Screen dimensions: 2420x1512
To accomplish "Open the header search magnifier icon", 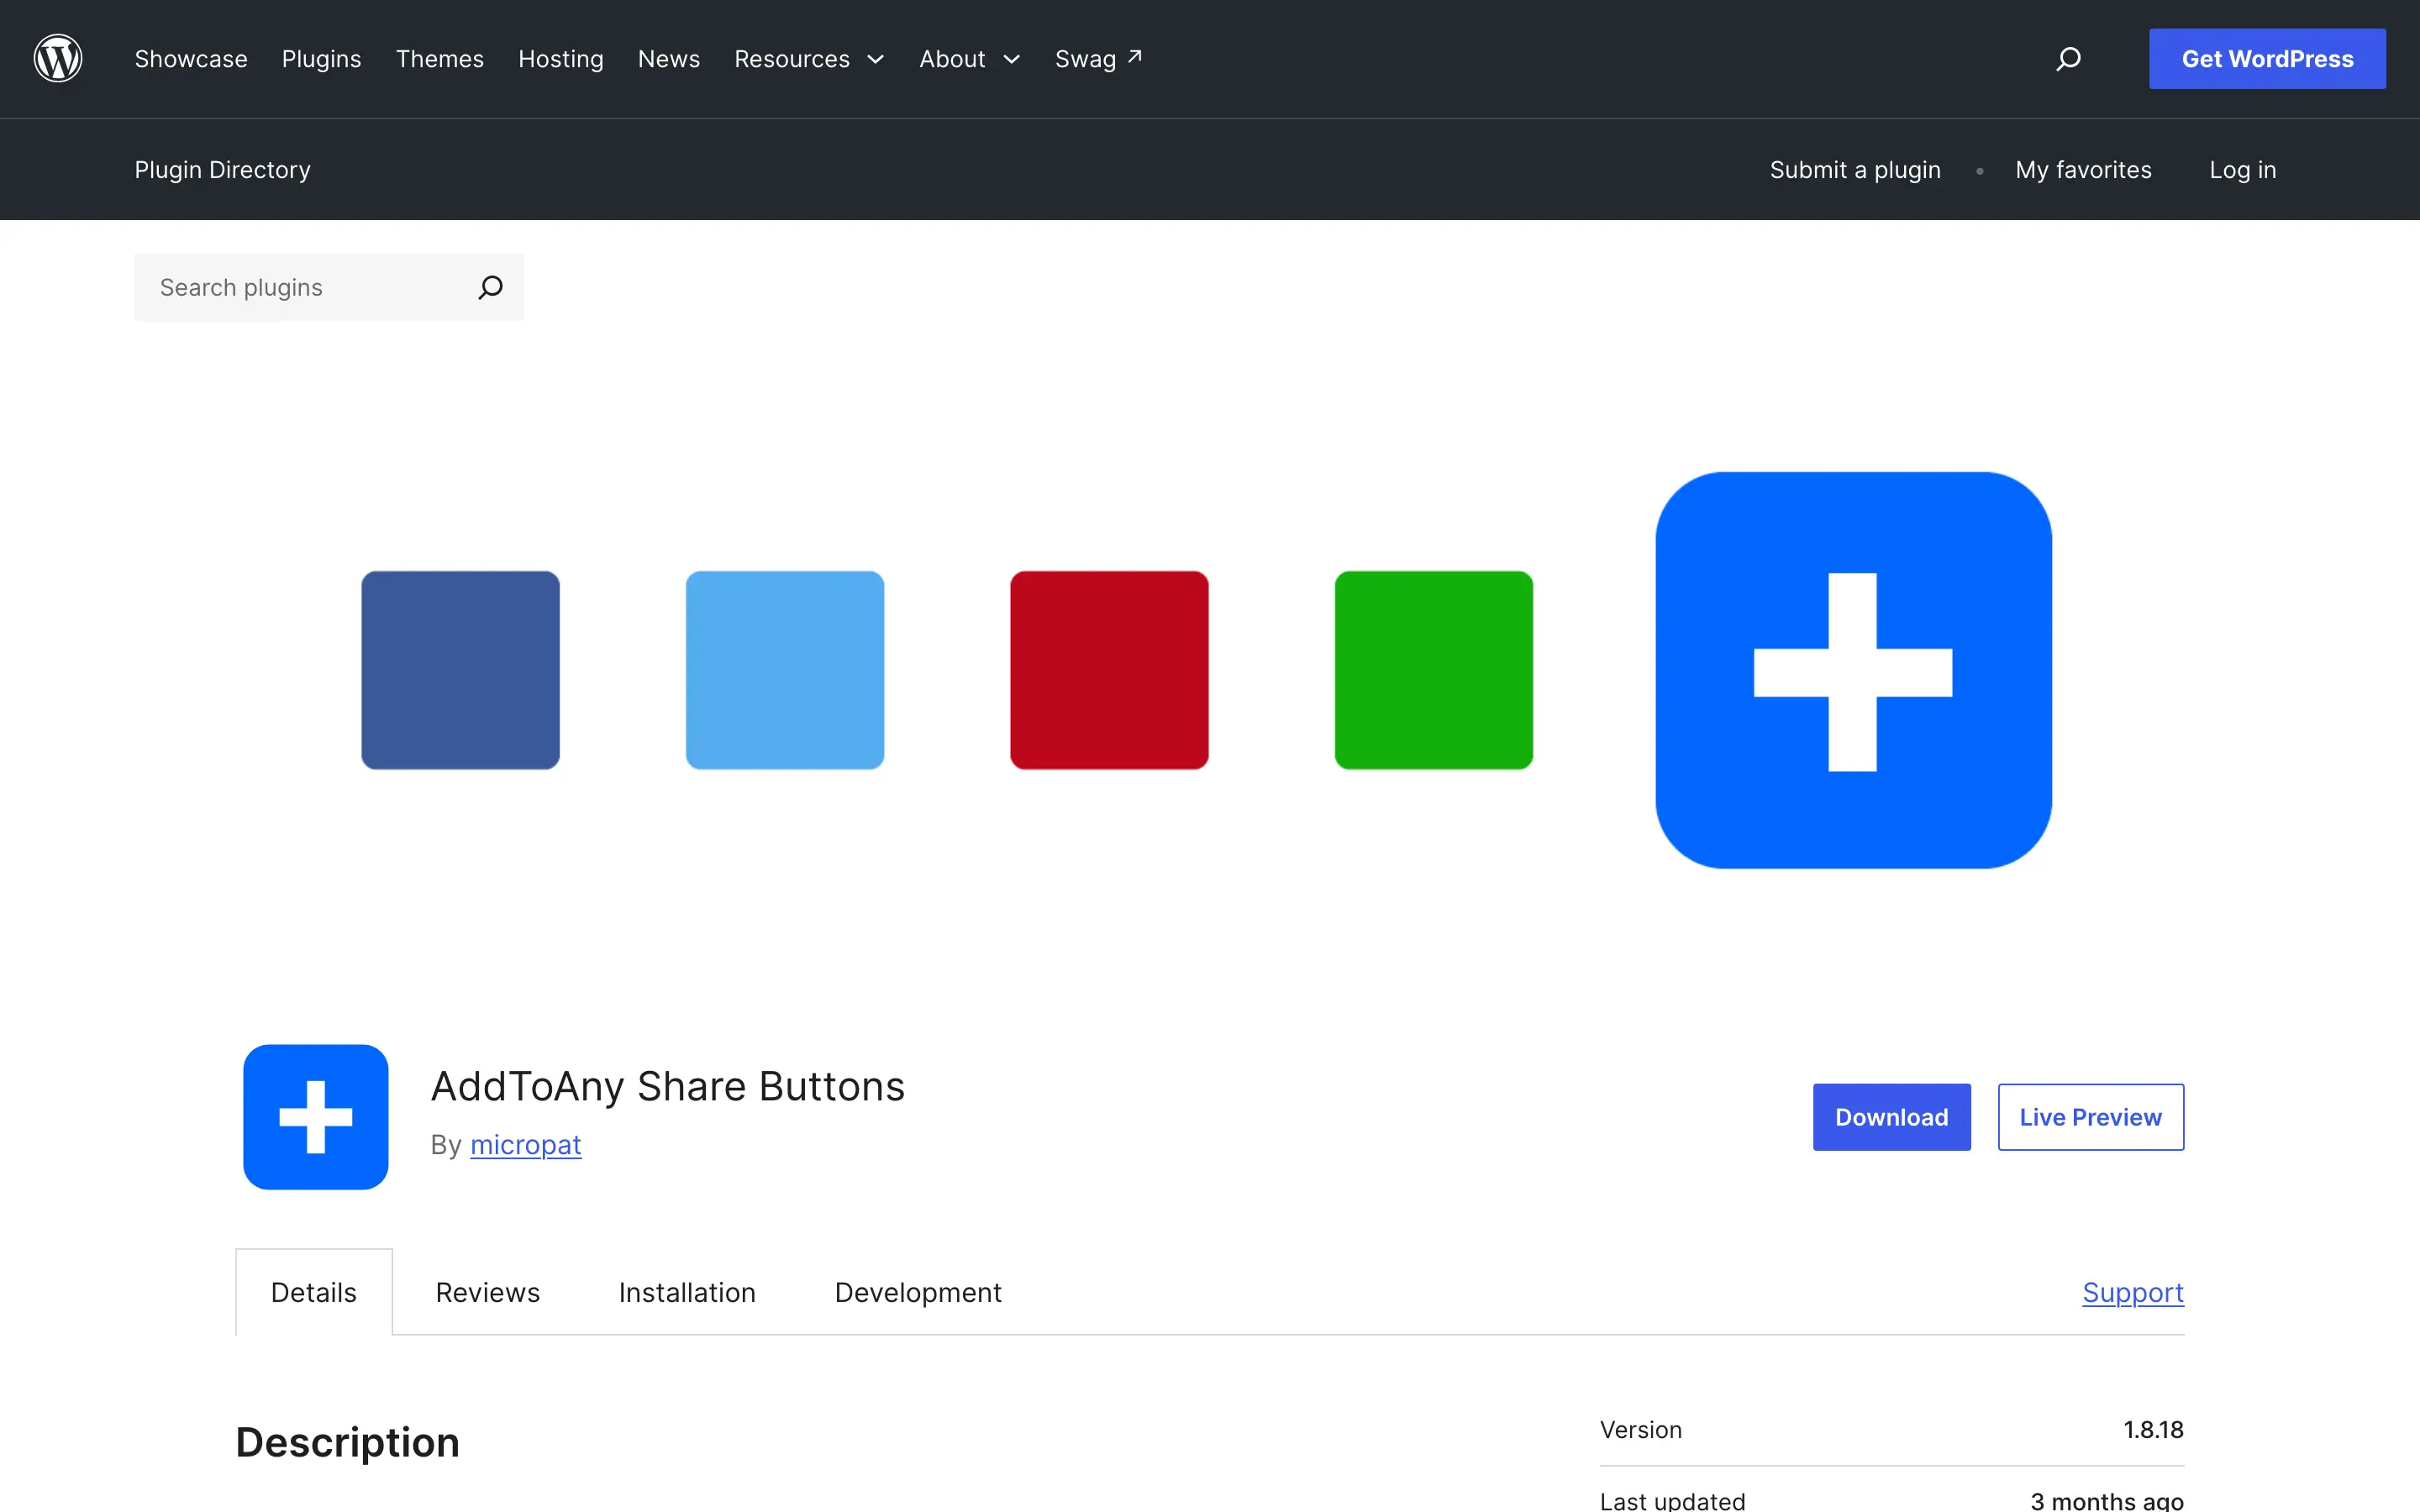I will tap(2068, 59).
